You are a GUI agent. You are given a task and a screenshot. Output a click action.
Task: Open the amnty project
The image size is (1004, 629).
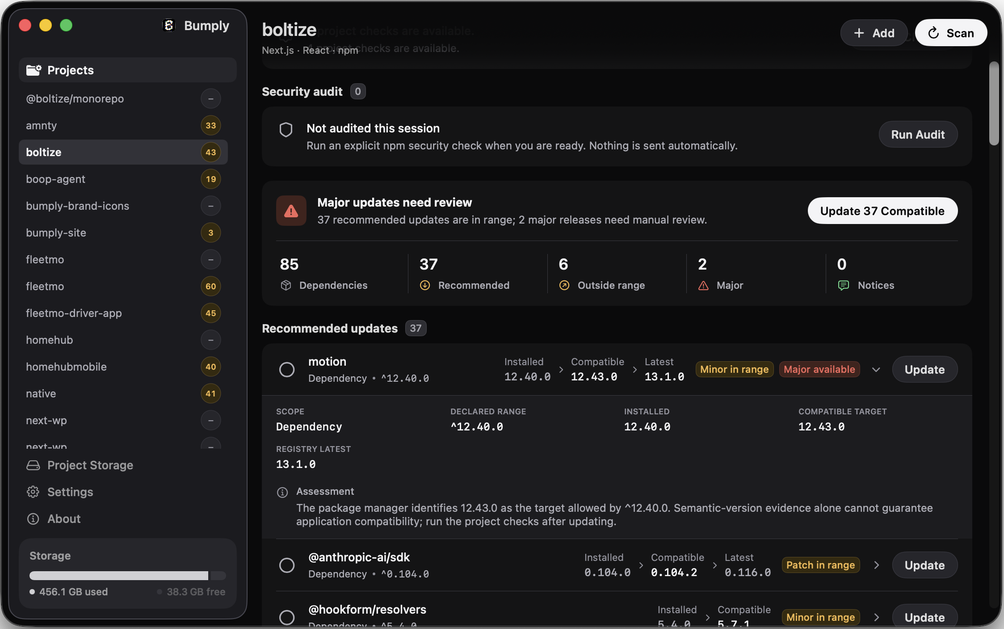click(123, 126)
